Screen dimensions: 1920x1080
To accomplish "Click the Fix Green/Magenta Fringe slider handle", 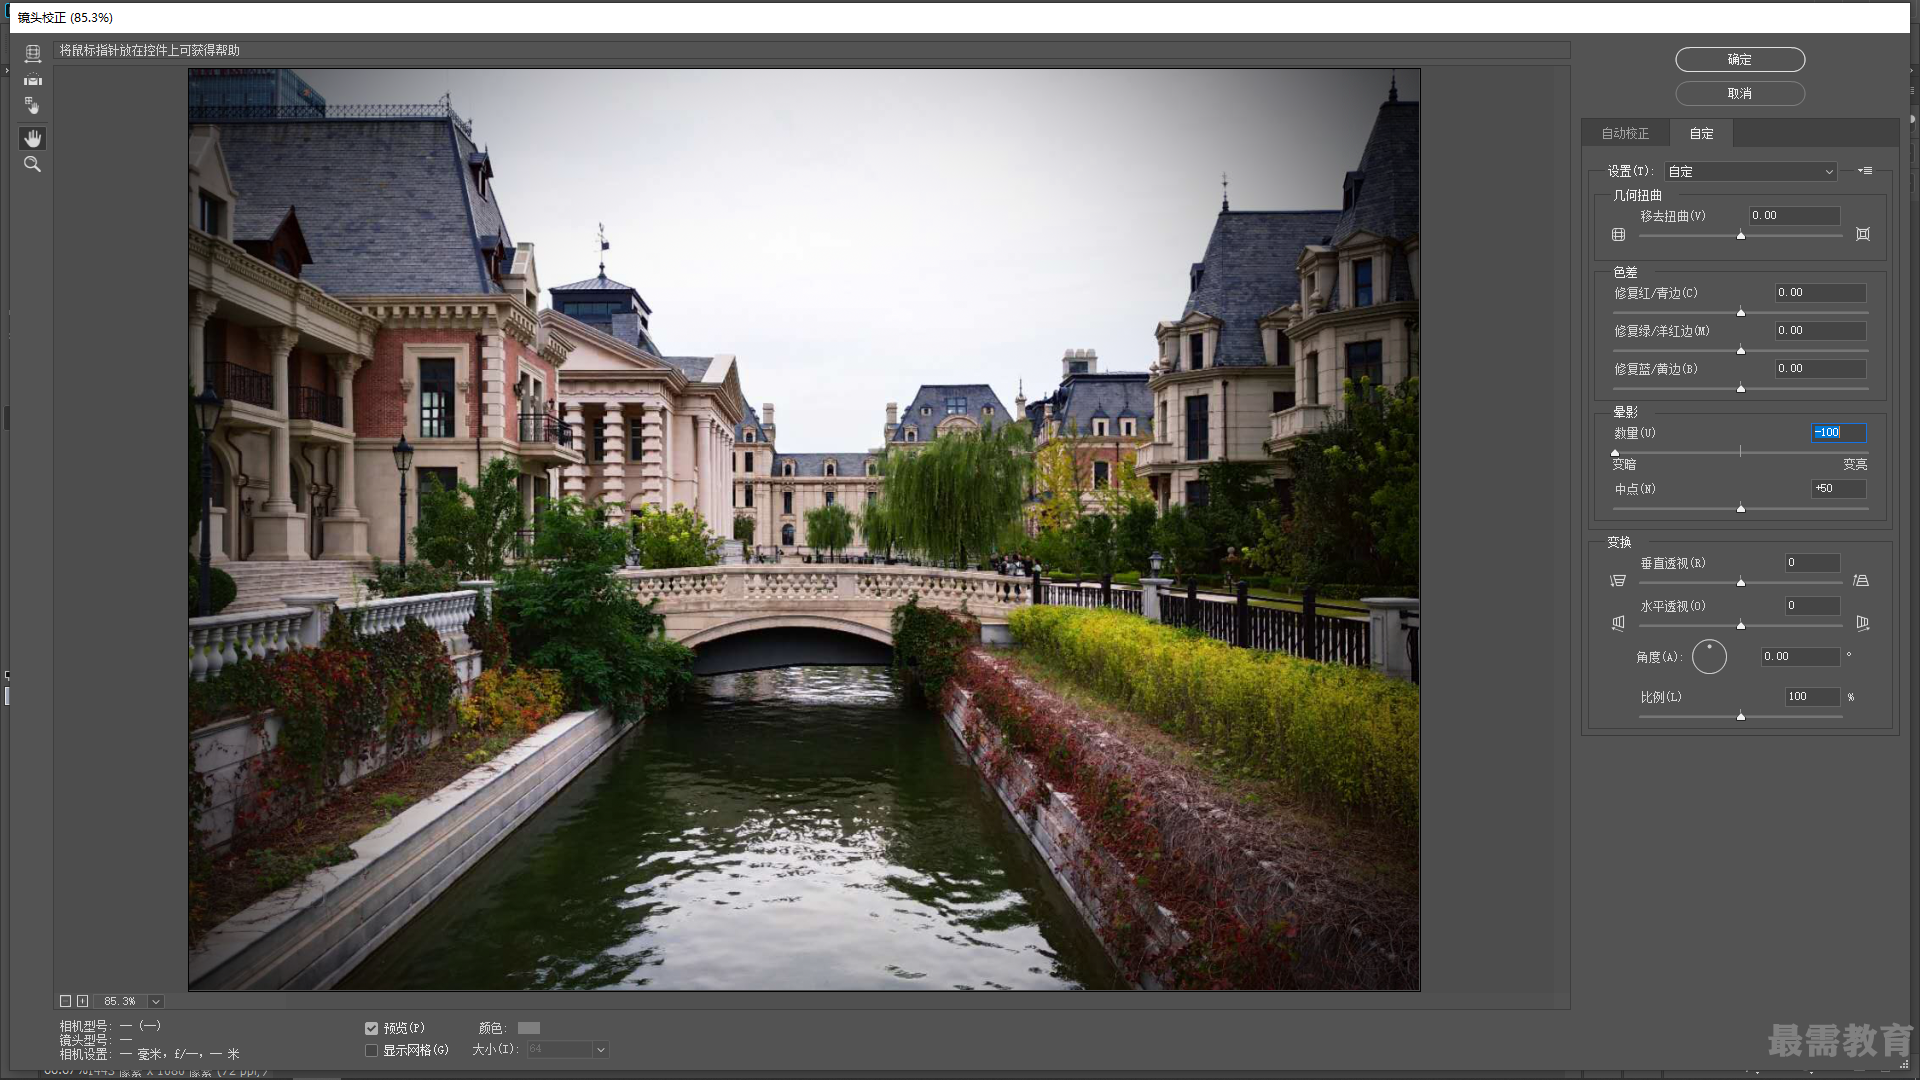I will point(1741,351).
